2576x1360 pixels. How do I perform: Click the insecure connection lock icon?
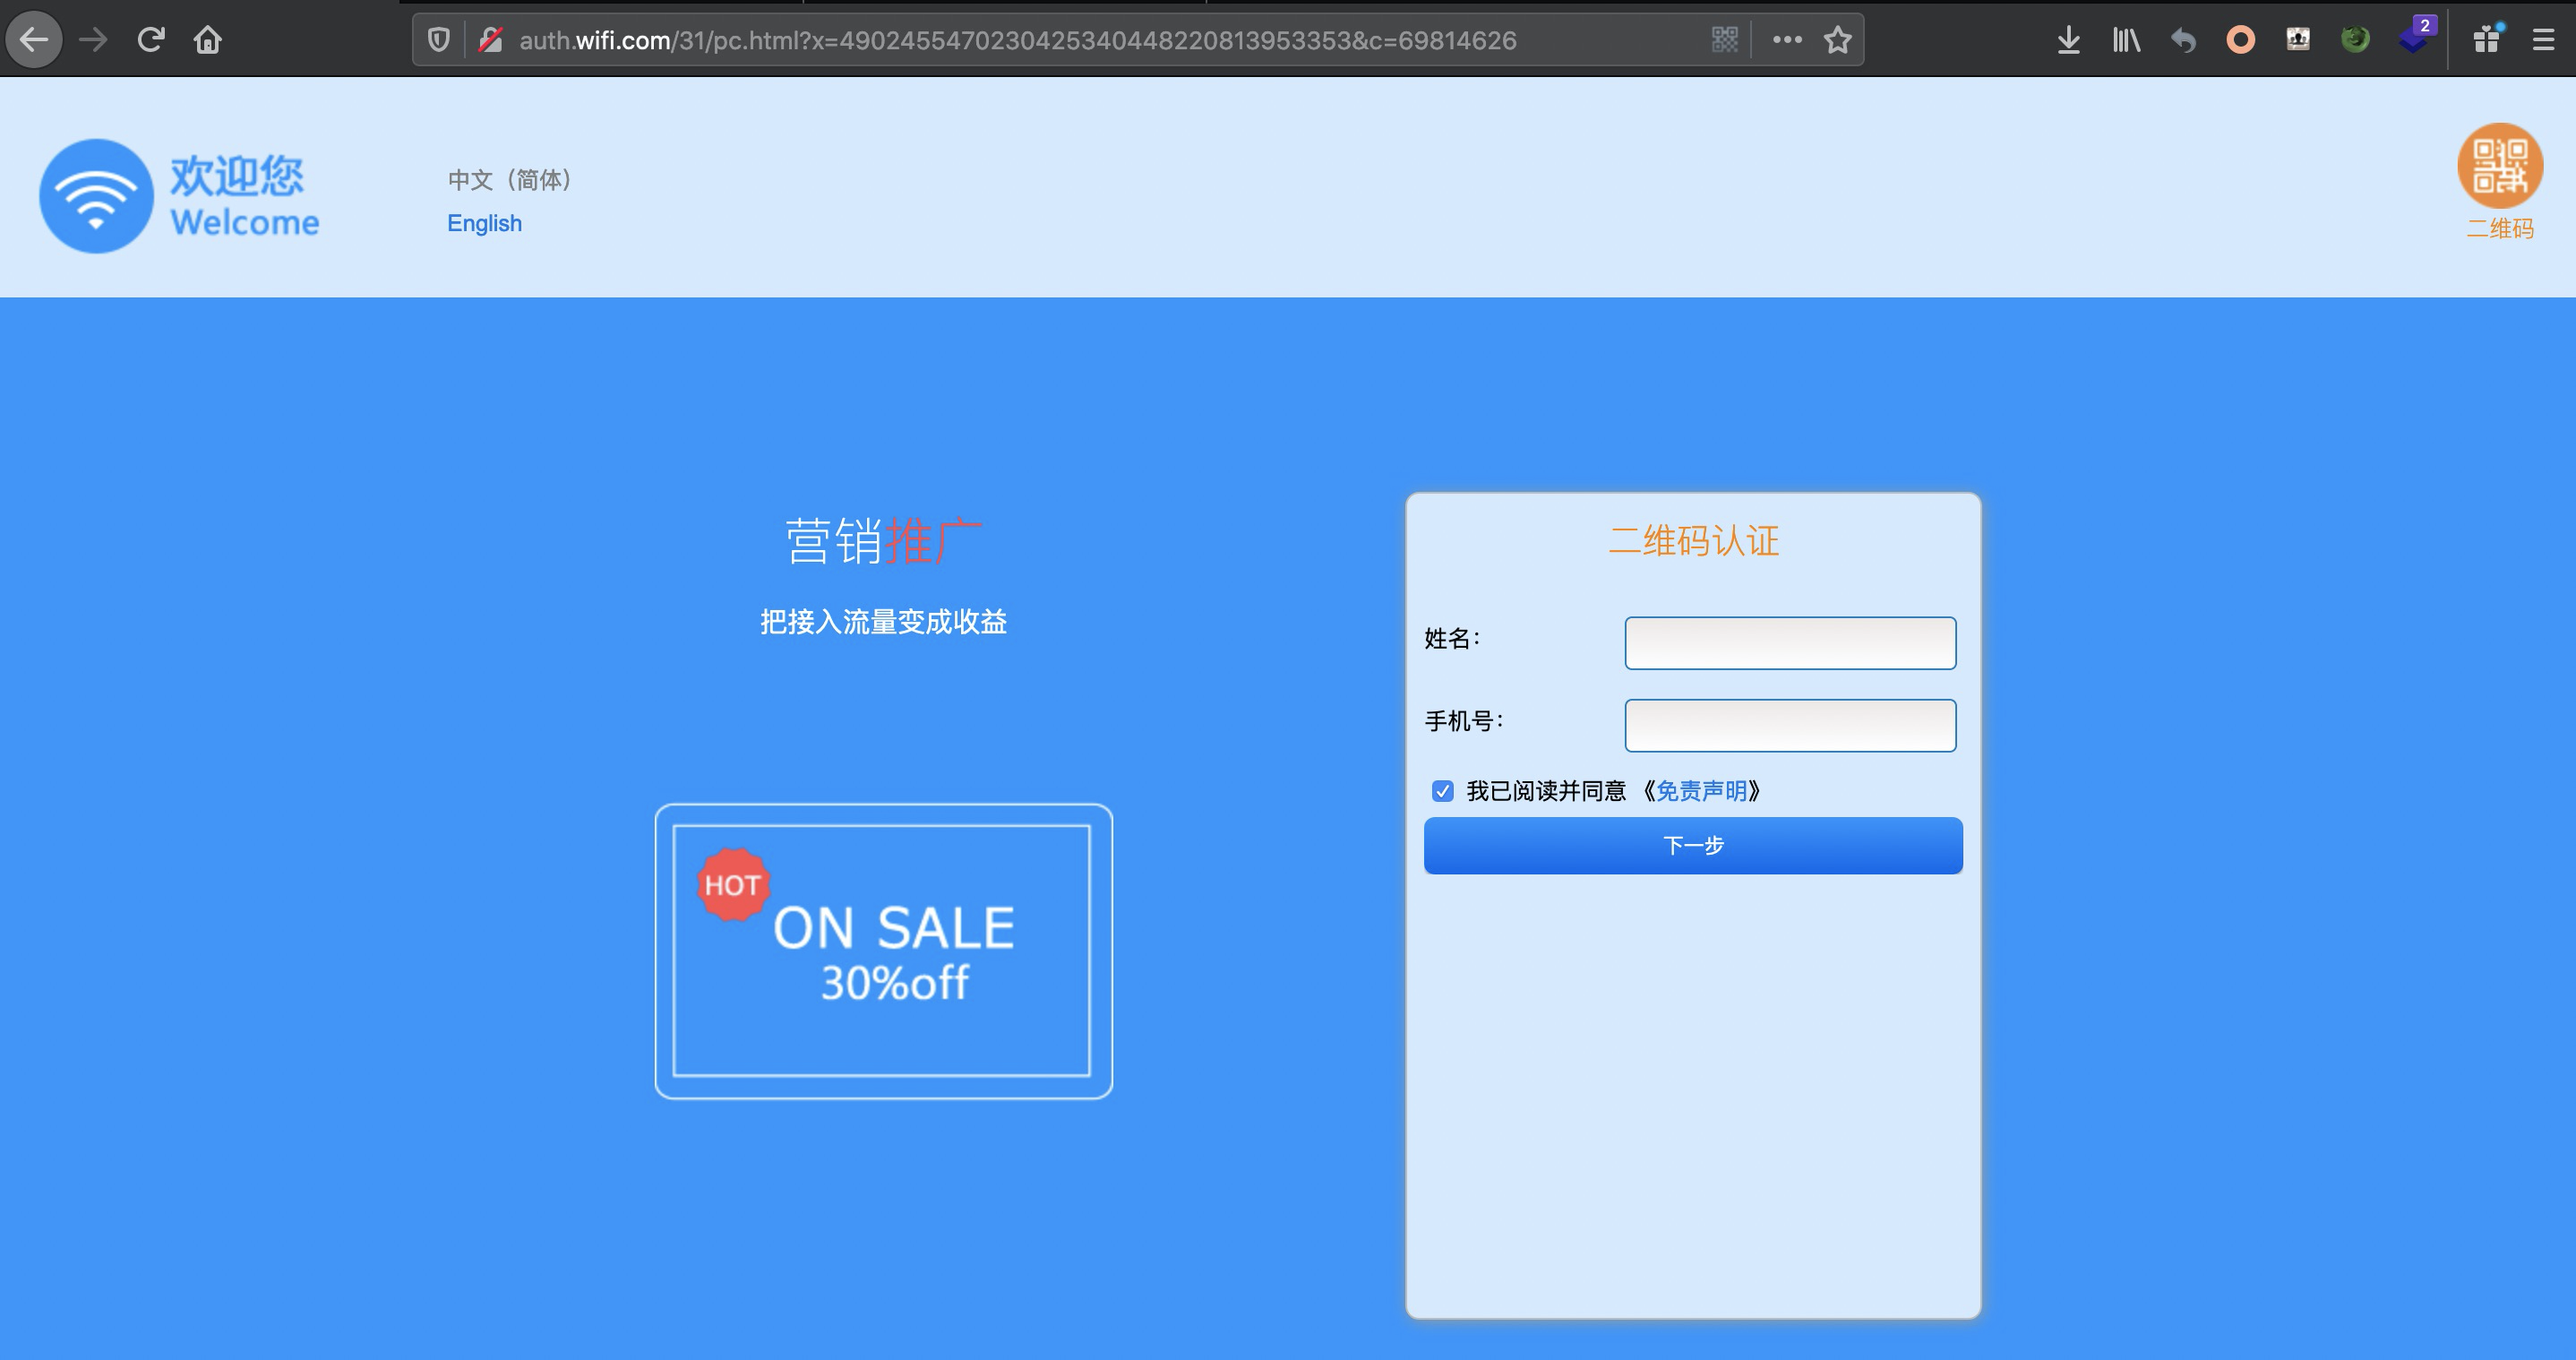tap(490, 40)
